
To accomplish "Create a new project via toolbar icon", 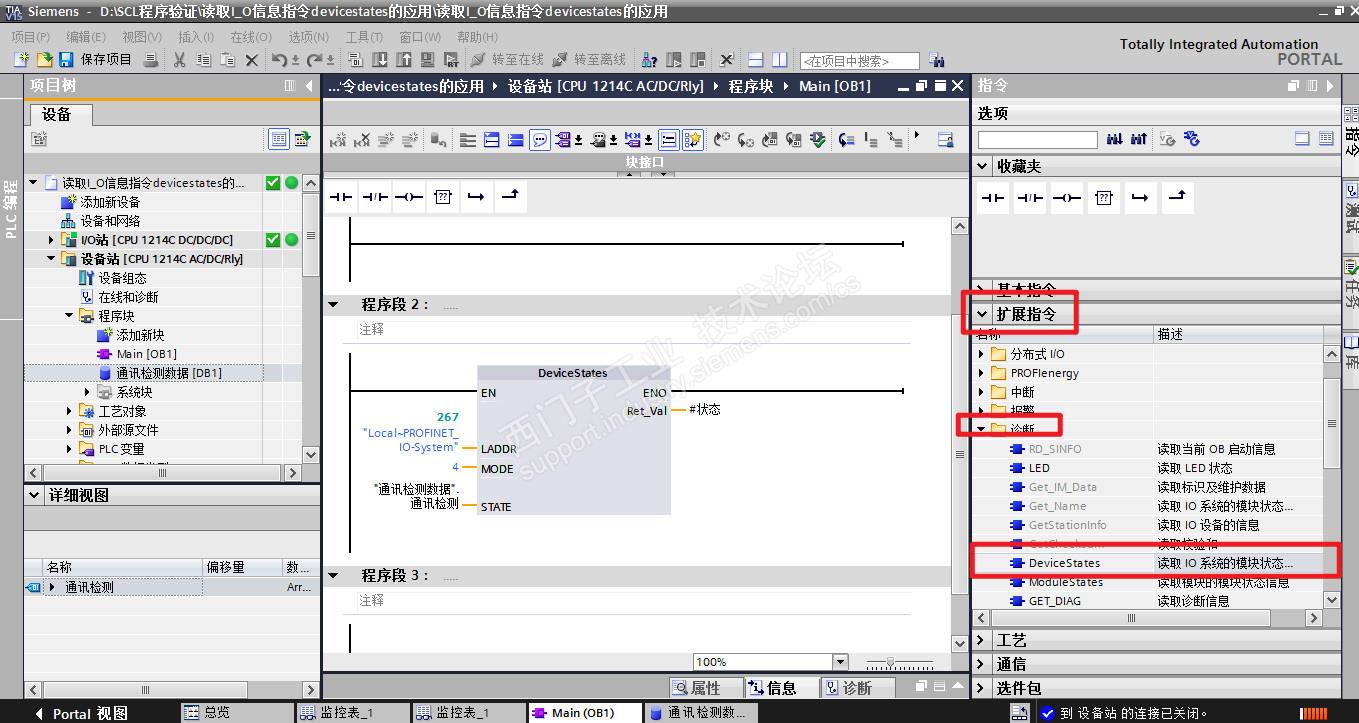I will point(21,60).
